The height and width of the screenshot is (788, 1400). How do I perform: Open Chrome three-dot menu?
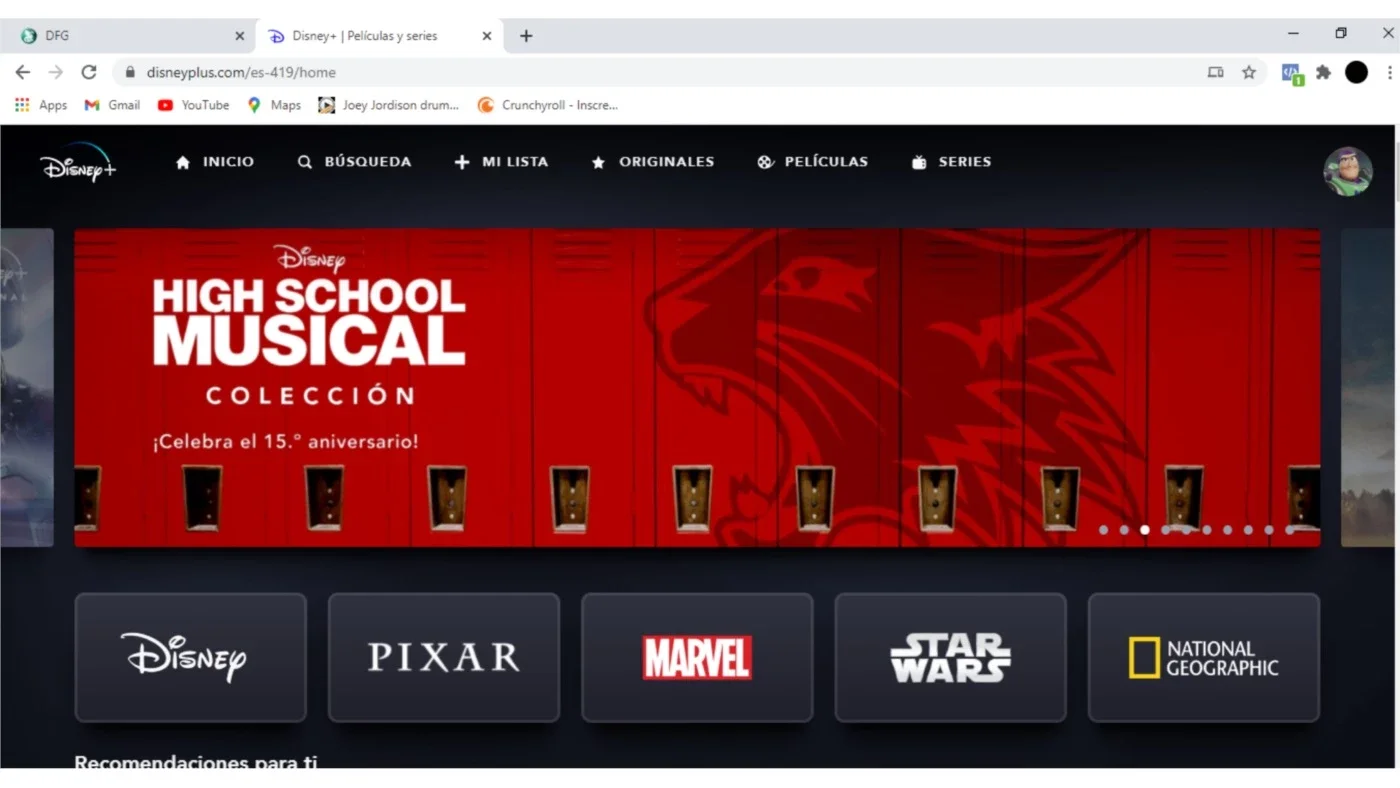(x=1390, y=72)
